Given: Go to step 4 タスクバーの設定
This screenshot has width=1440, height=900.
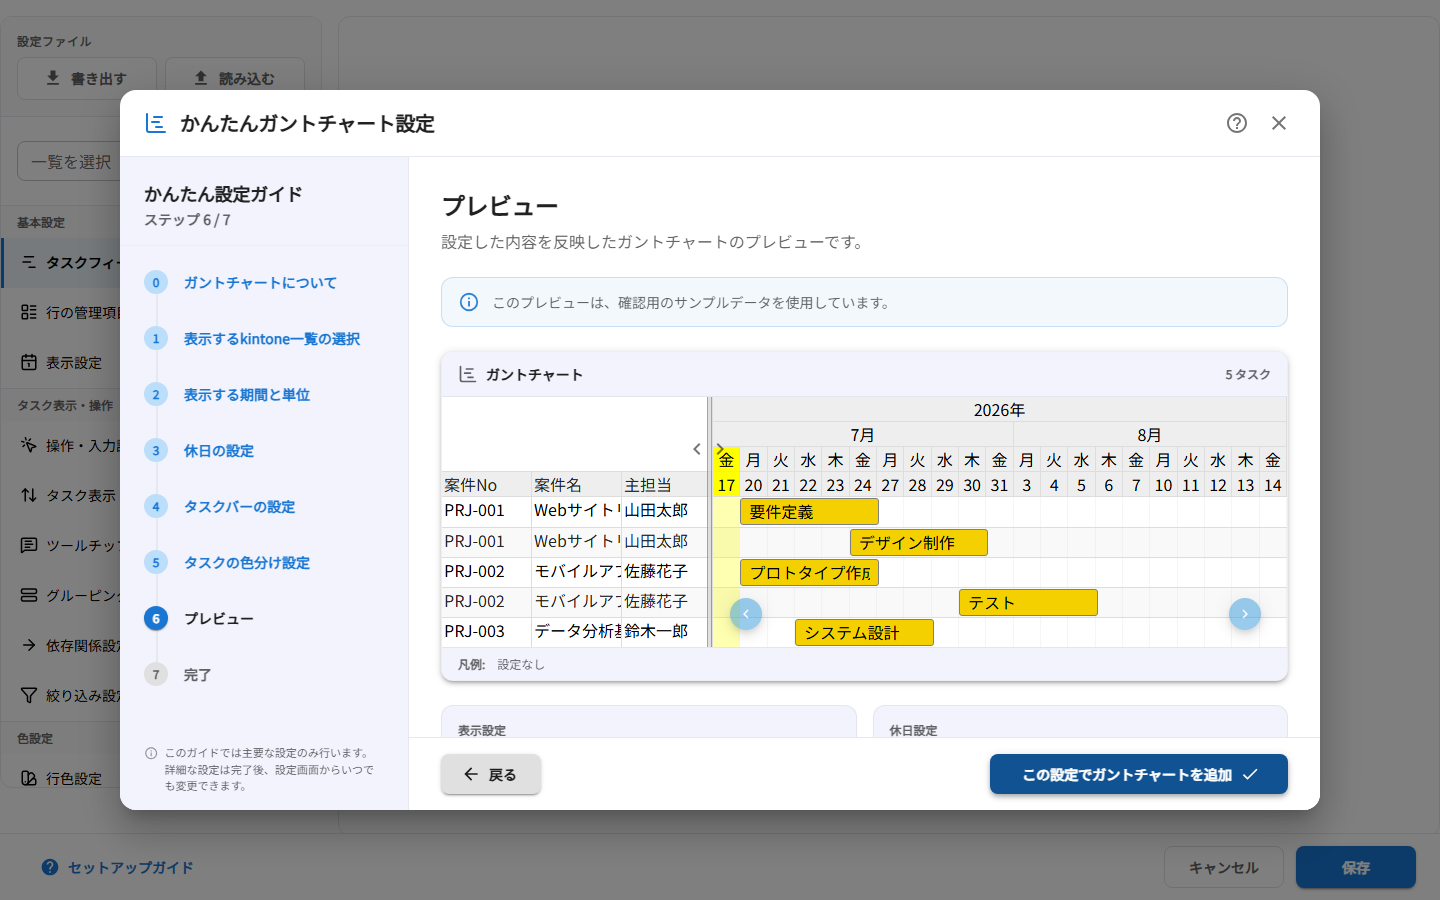Looking at the screenshot, I should (x=240, y=507).
